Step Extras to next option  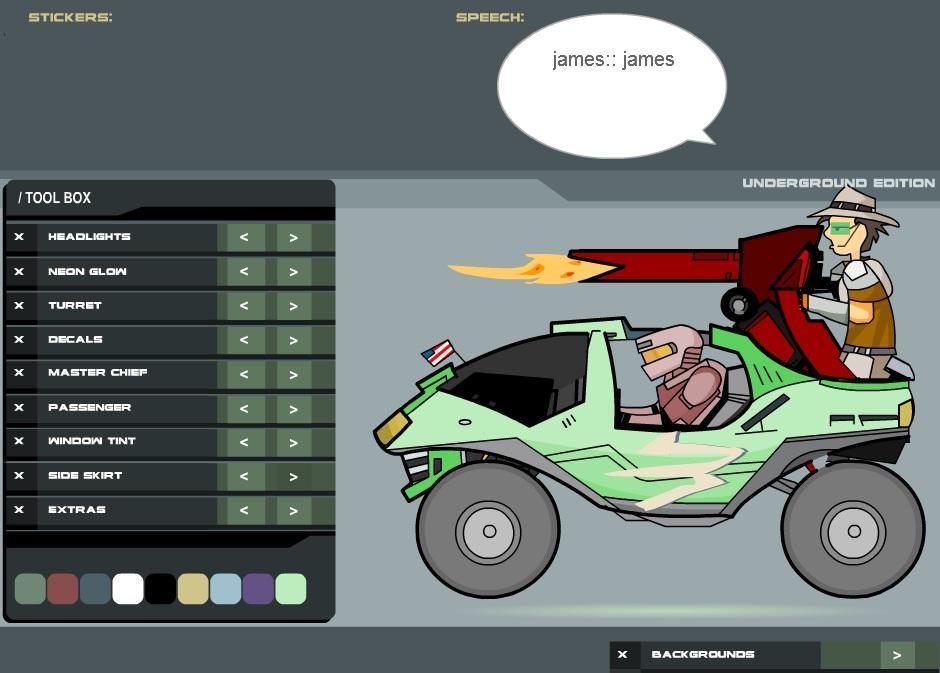[x=293, y=511]
